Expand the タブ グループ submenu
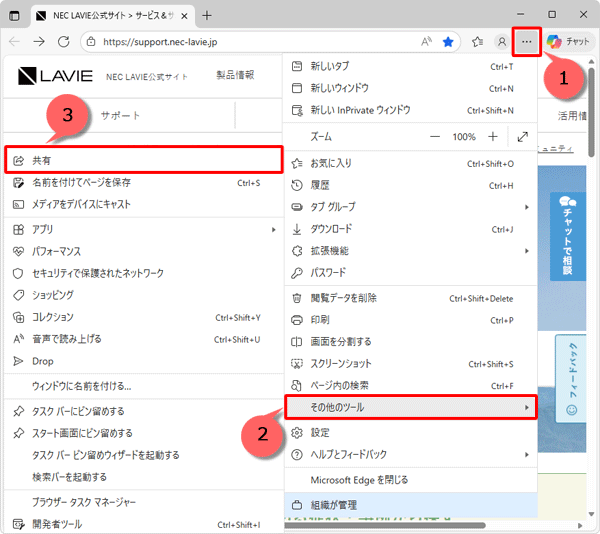600x534 pixels. pyautogui.click(x=410, y=207)
